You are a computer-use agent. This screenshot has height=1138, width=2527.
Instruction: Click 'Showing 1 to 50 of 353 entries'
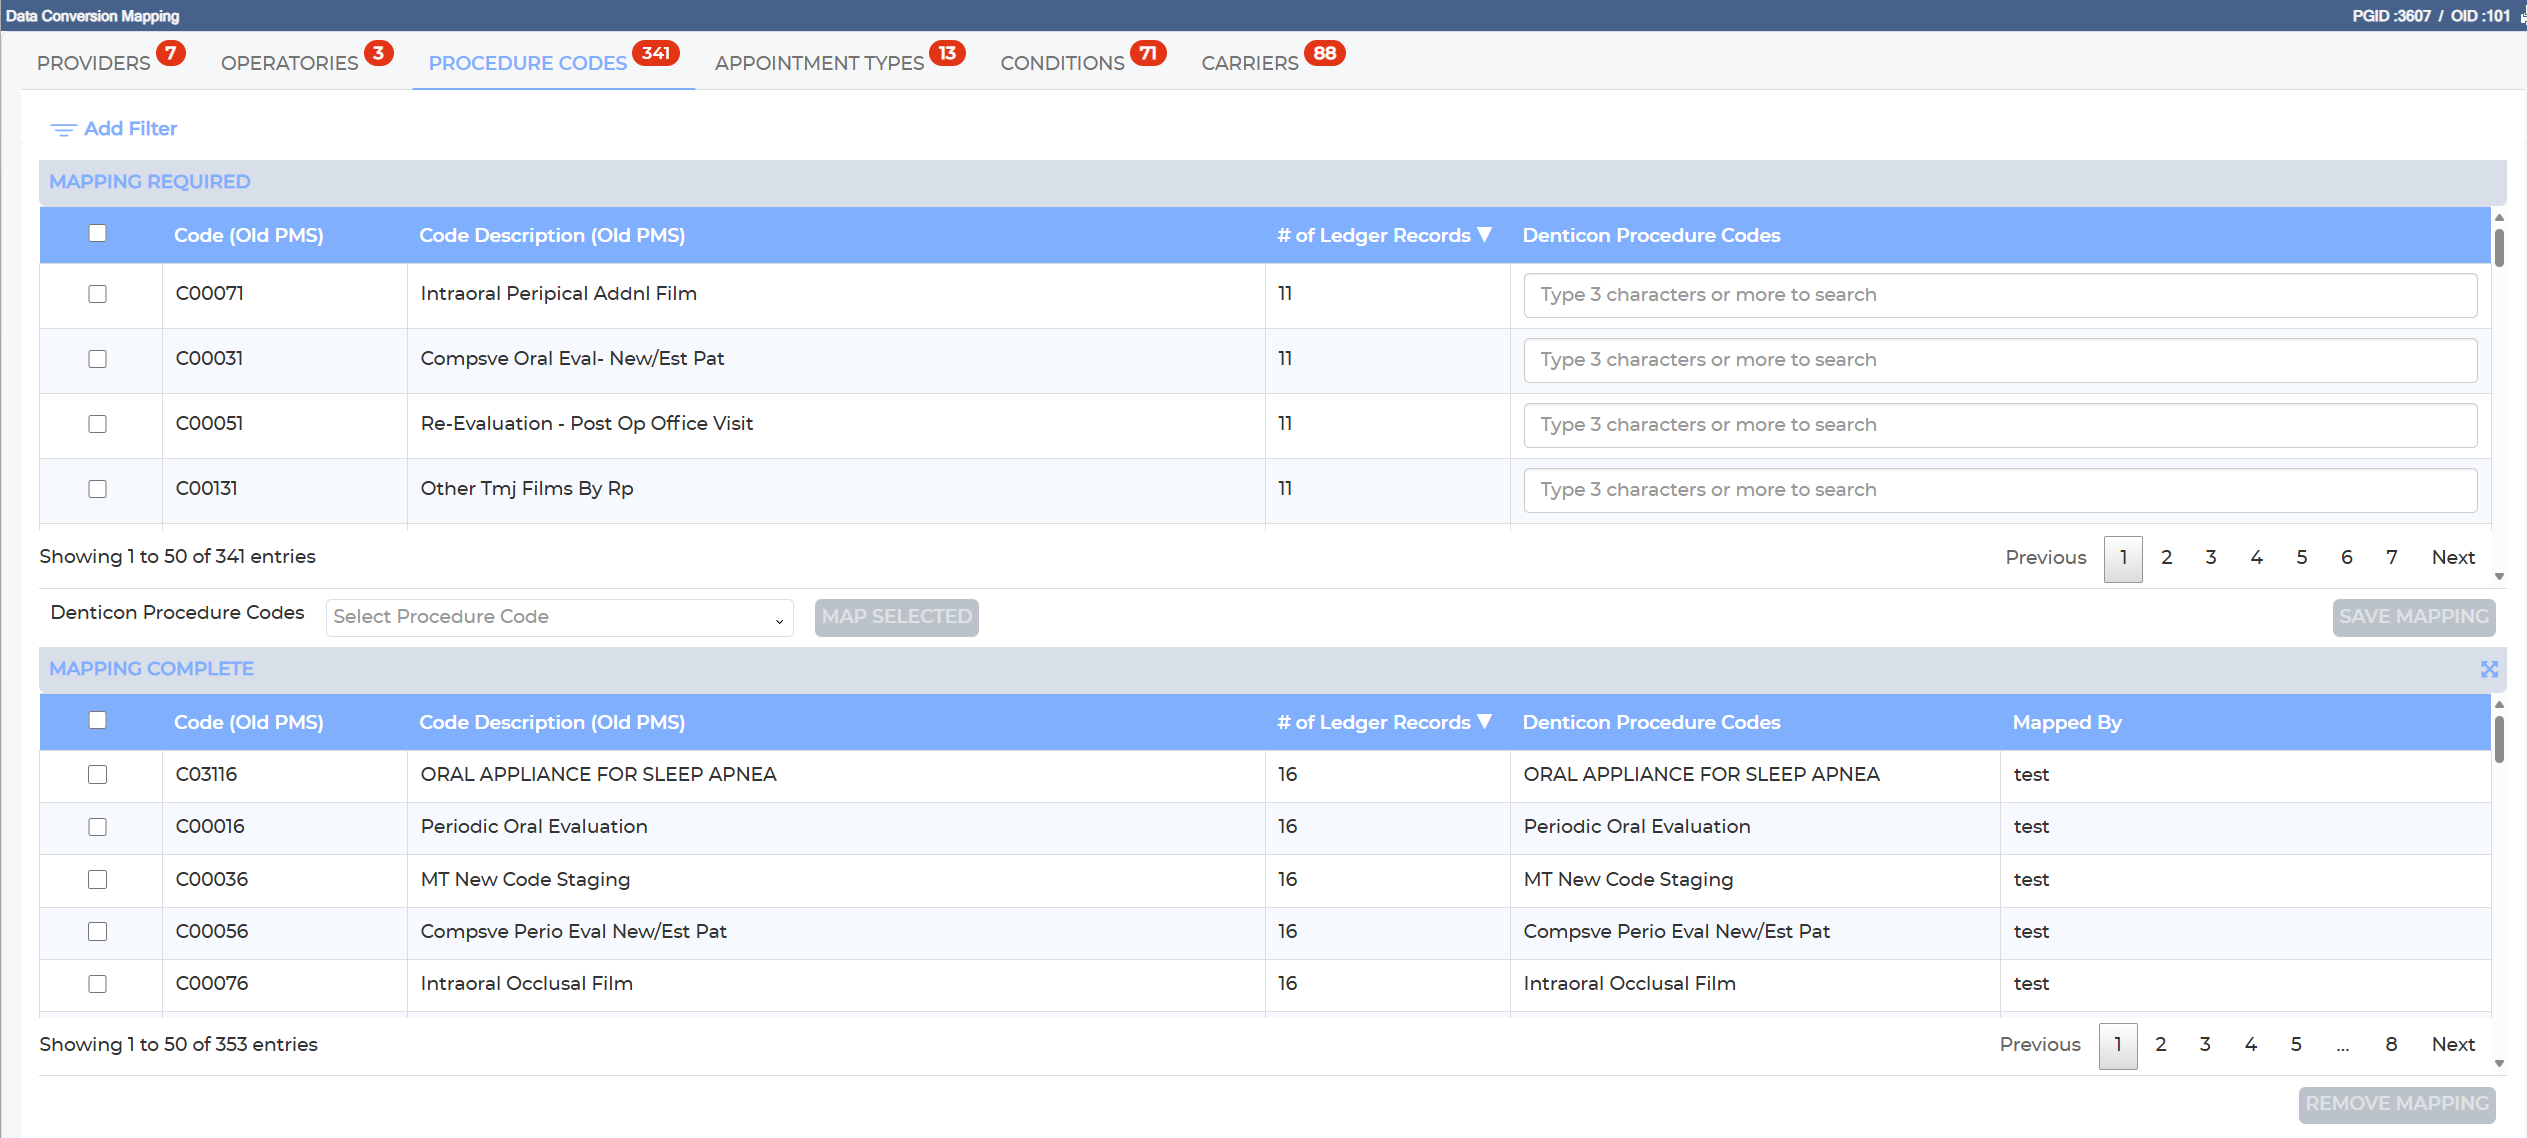178,1045
